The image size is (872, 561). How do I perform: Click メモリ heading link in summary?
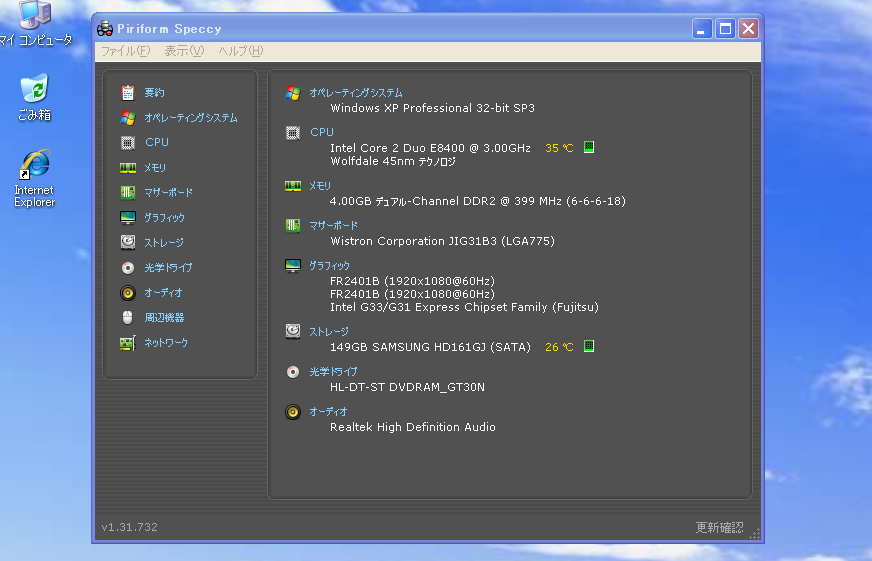tap(320, 186)
